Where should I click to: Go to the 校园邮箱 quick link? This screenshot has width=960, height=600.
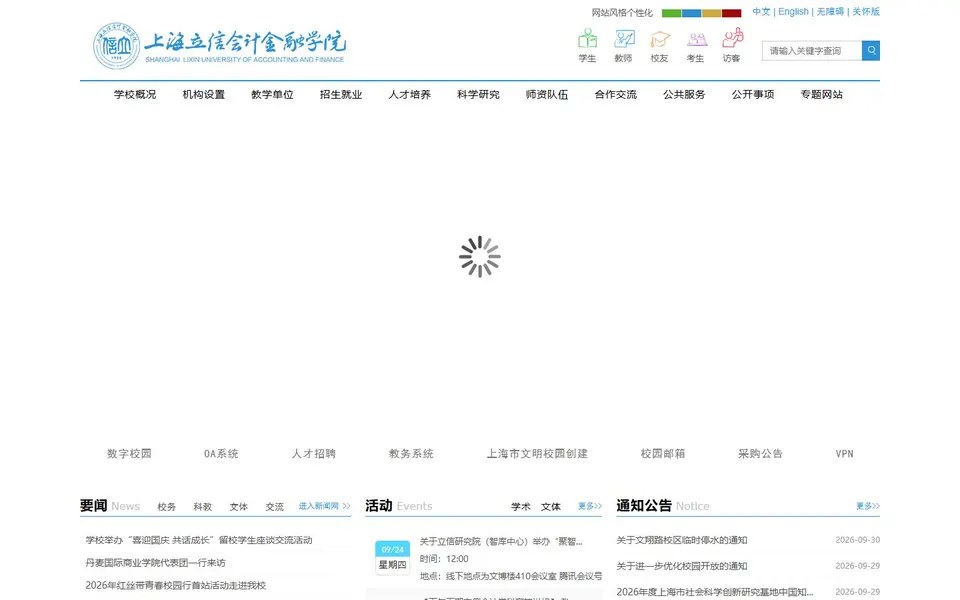tap(663, 454)
